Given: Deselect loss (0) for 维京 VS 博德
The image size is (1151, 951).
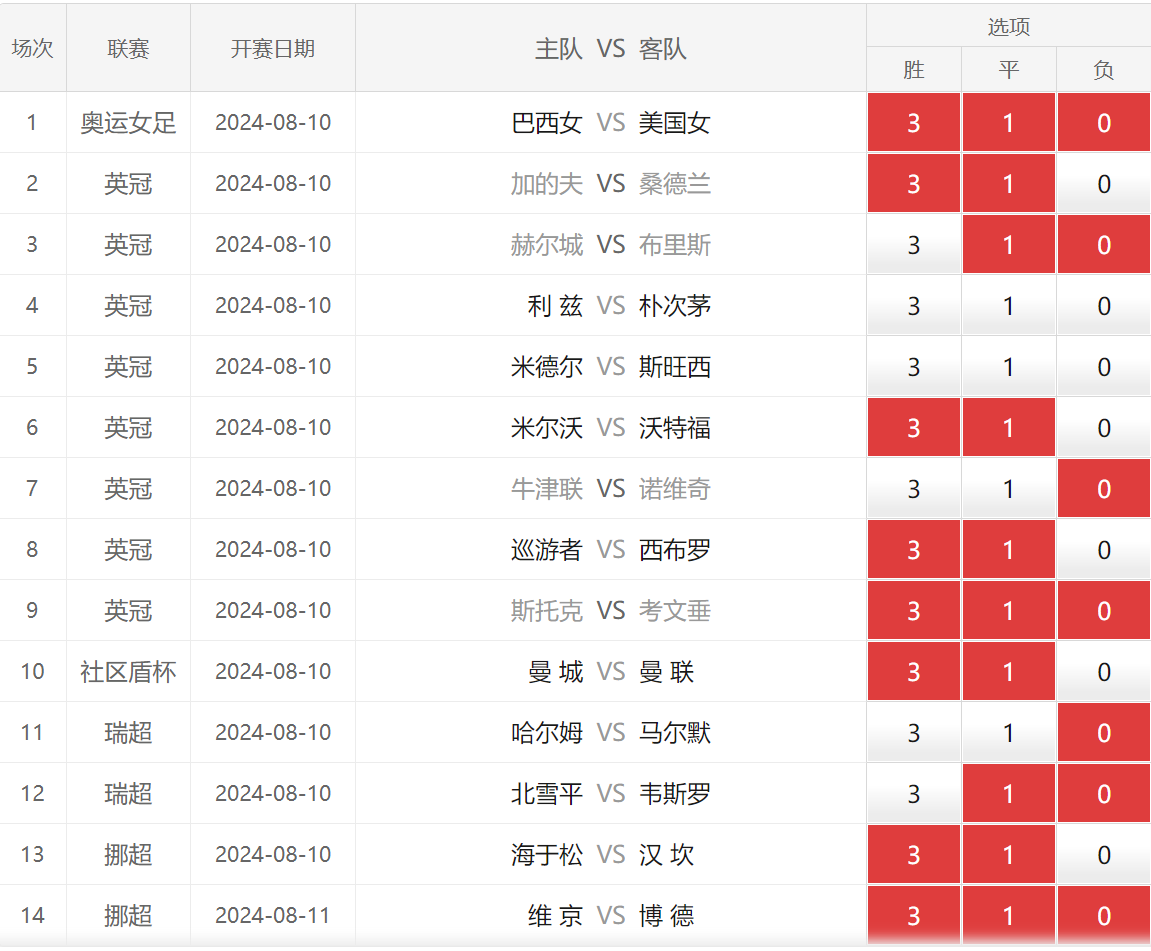Looking at the screenshot, I should (1104, 914).
